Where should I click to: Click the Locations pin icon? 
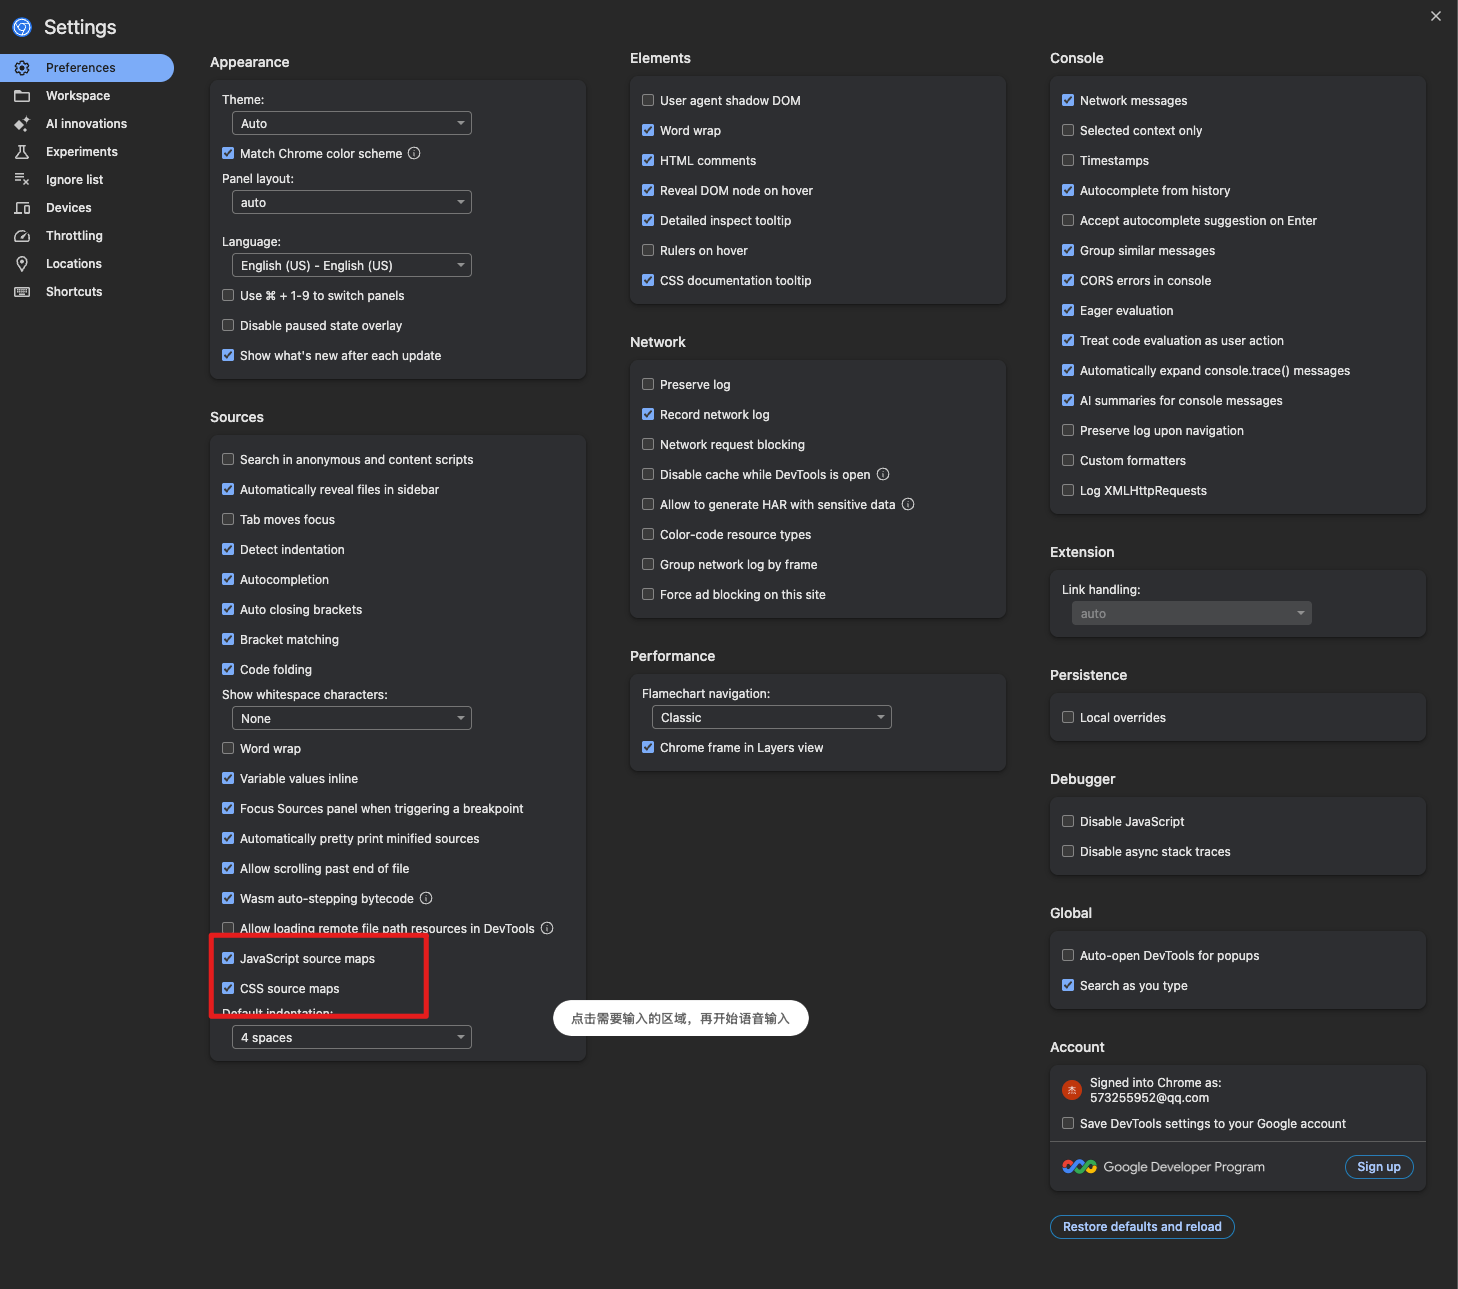click(x=22, y=264)
